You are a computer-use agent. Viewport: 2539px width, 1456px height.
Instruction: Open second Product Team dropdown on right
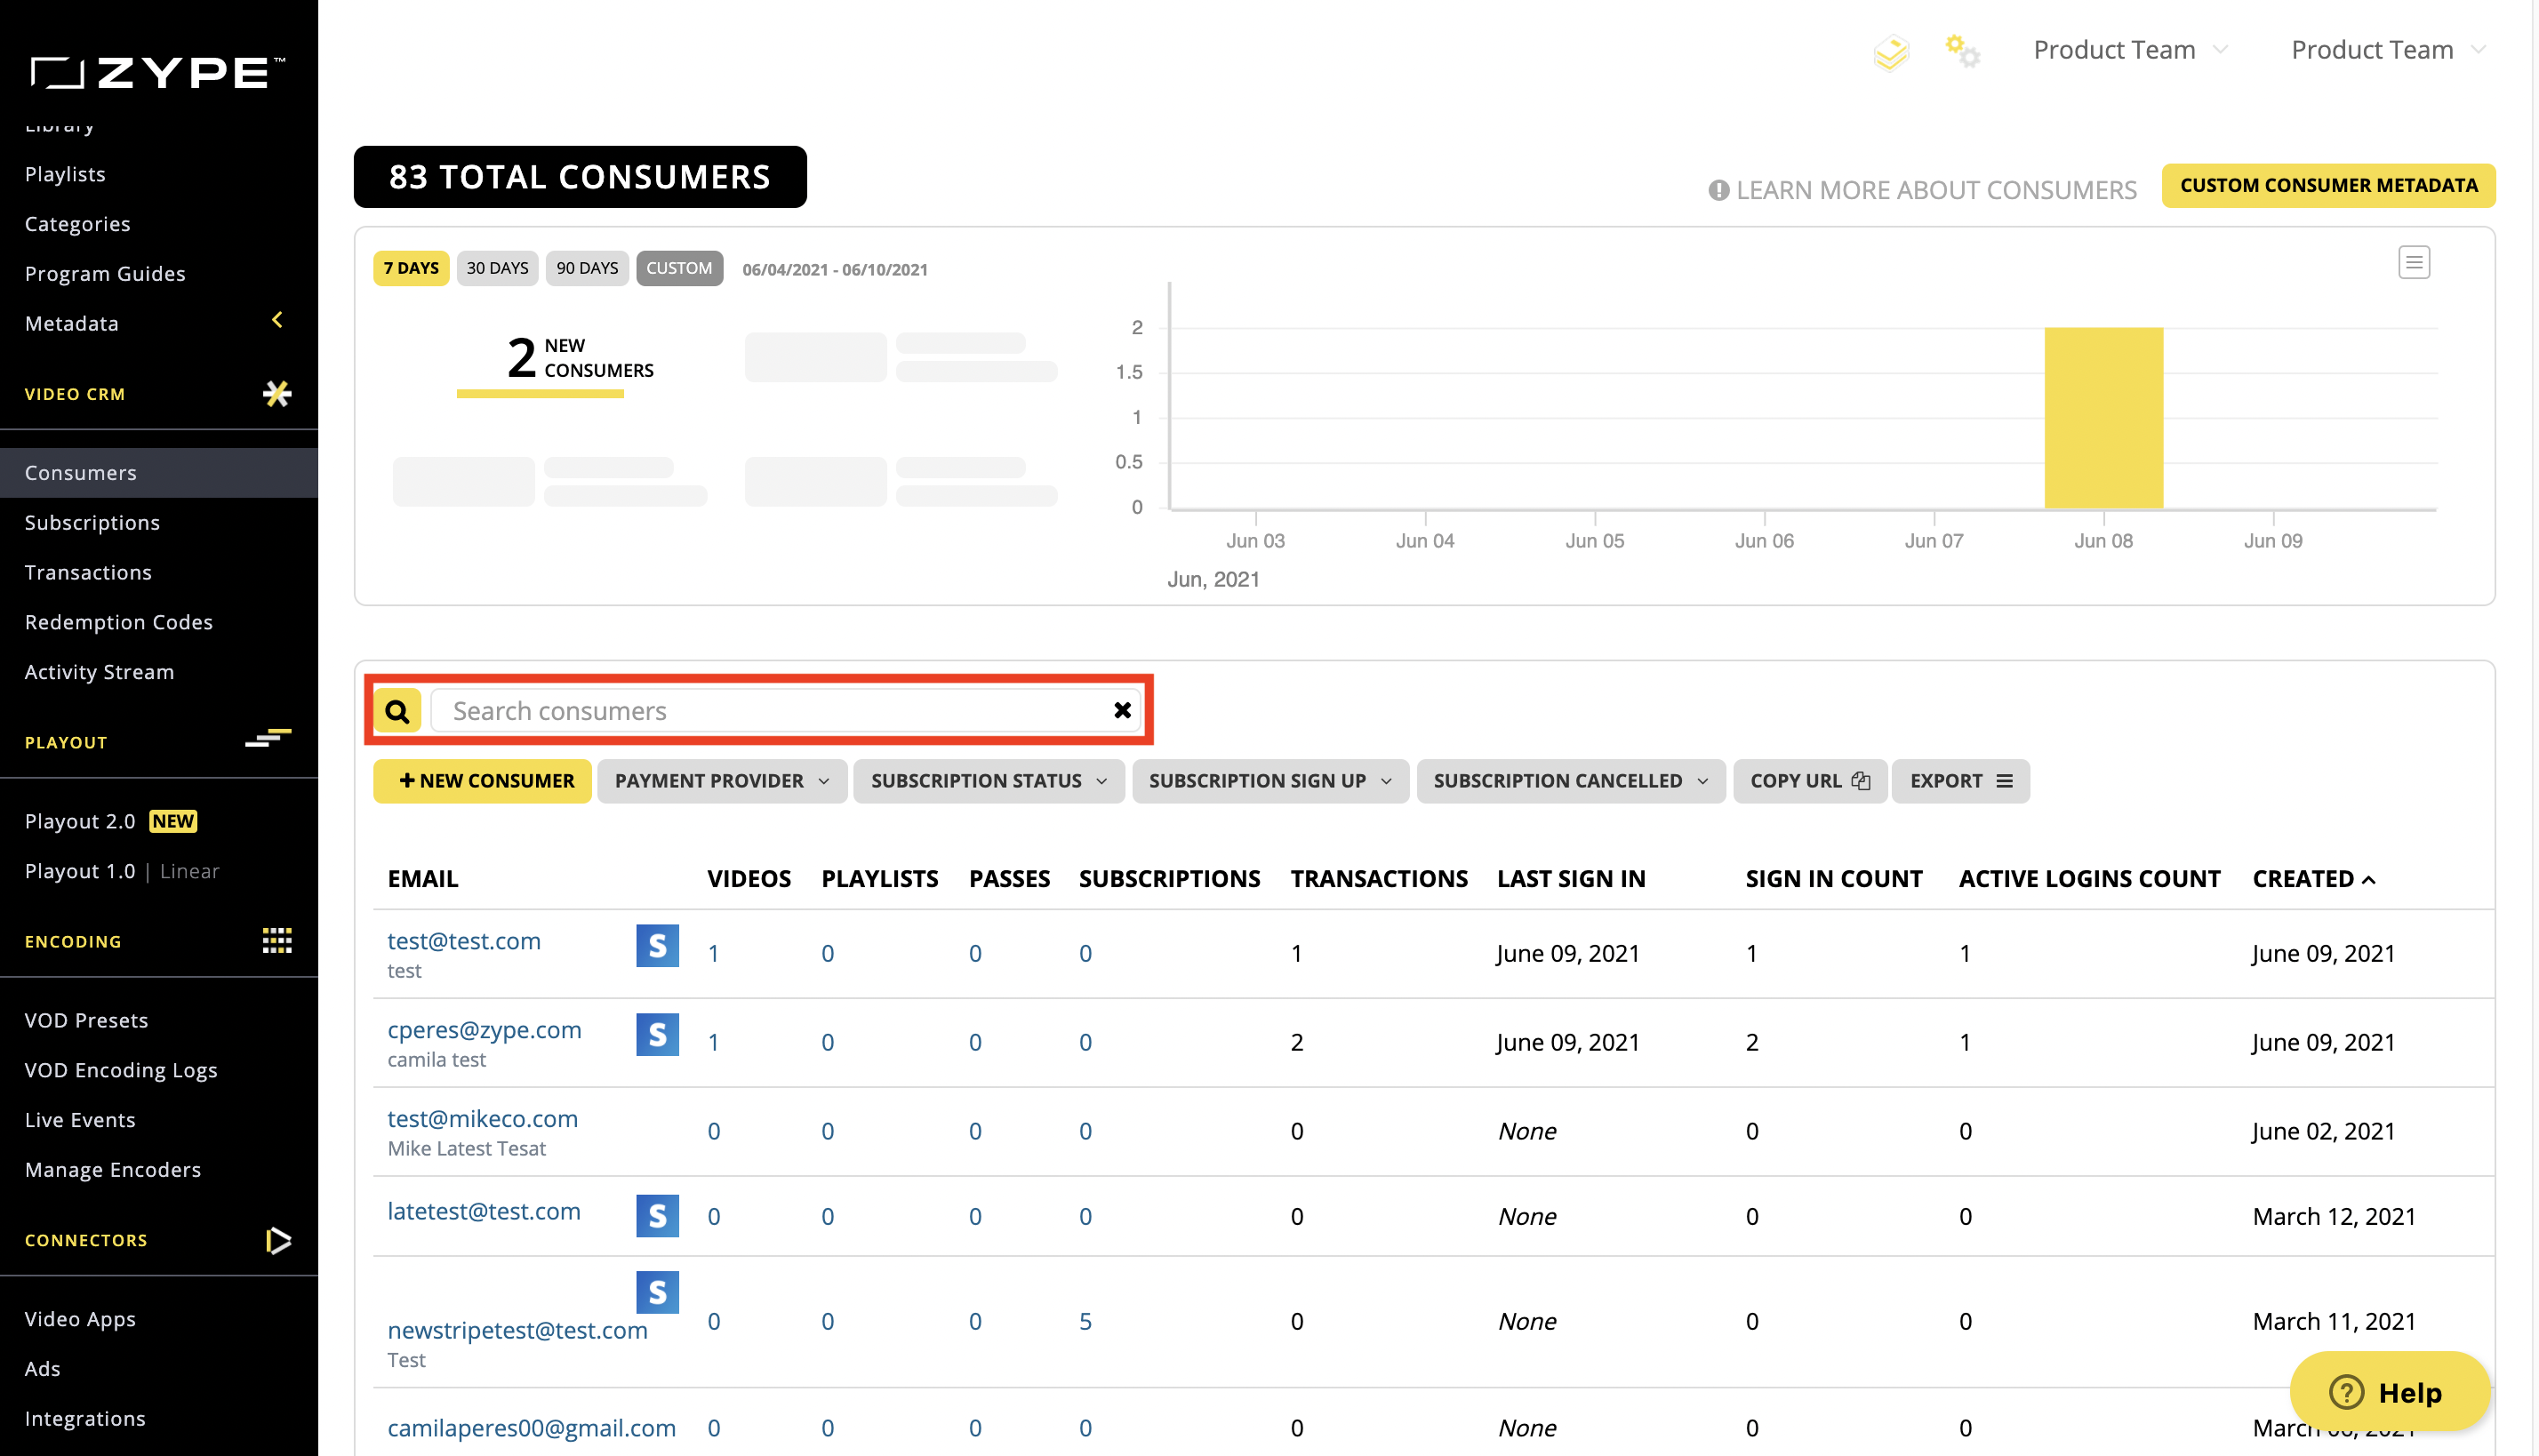point(2388,50)
